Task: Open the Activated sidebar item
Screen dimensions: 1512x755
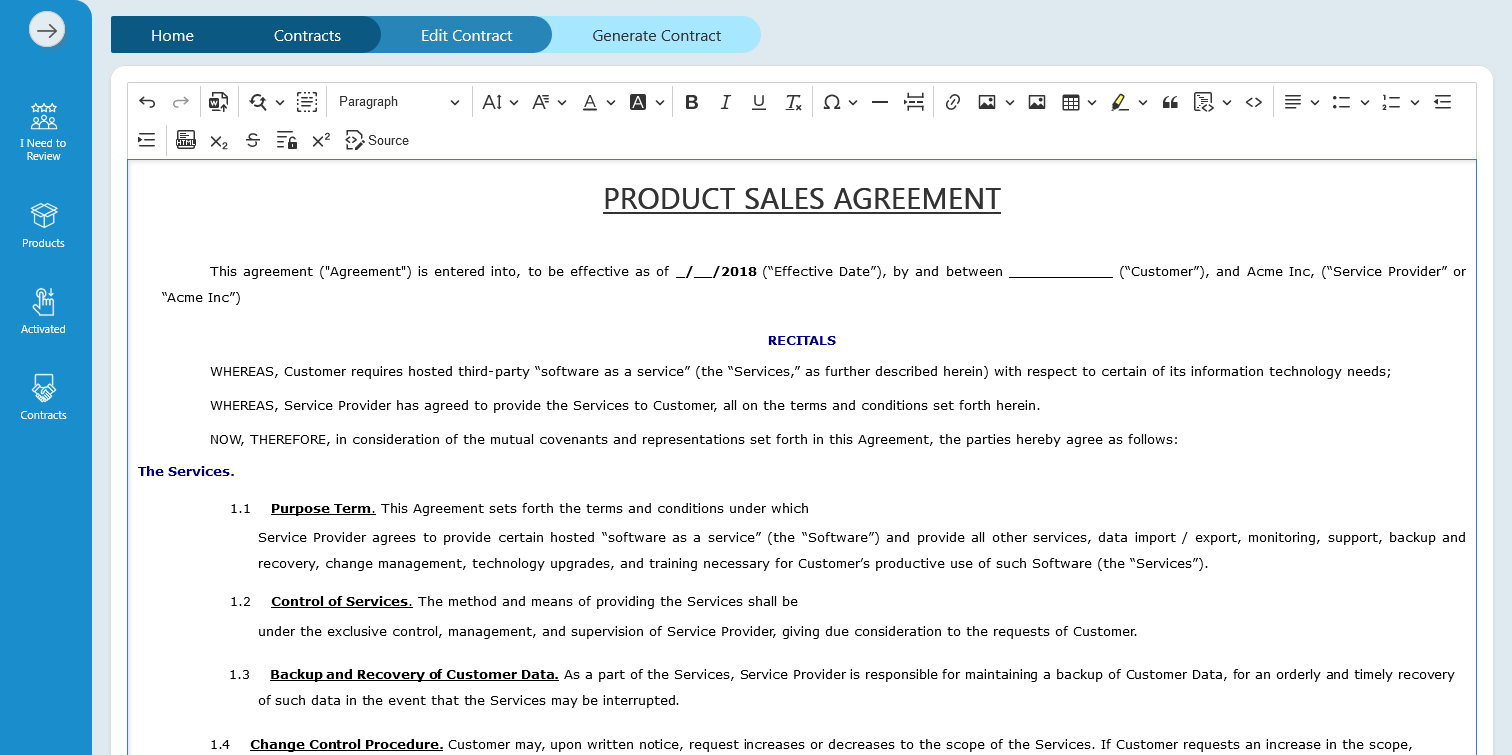Action: [x=43, y=311]
